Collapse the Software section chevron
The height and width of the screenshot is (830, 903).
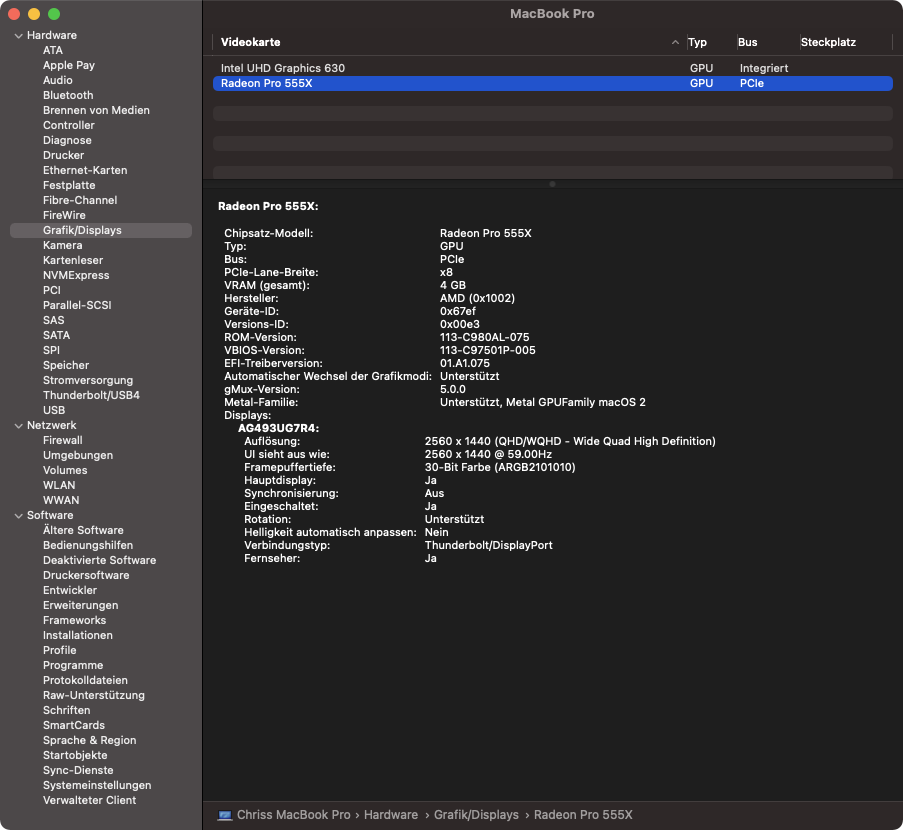point(18,516)
